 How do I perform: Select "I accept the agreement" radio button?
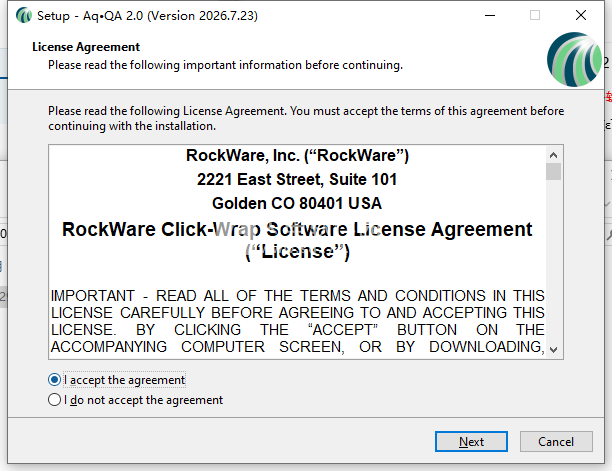pyautogui.click(x=54, y=380)
